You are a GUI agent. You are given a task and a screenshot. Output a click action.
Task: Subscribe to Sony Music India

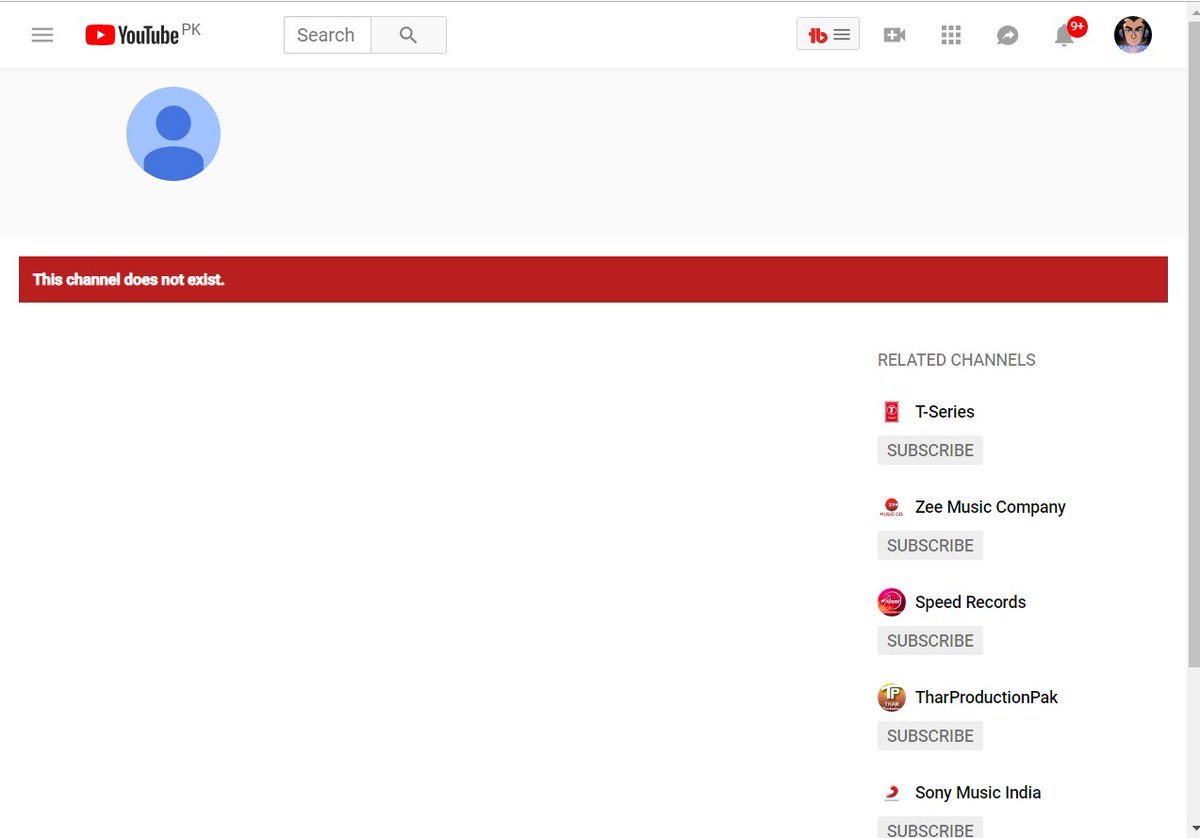point(930,827)
